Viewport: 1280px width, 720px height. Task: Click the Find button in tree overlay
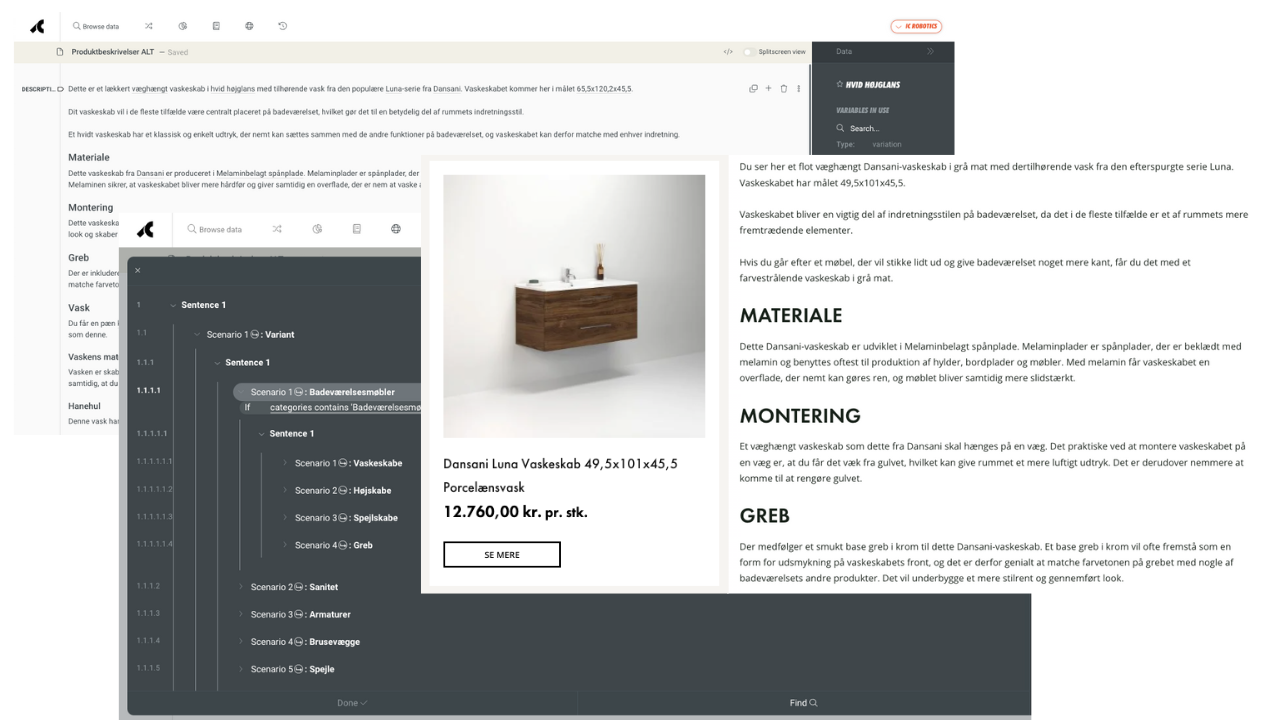tap(803, 703)
